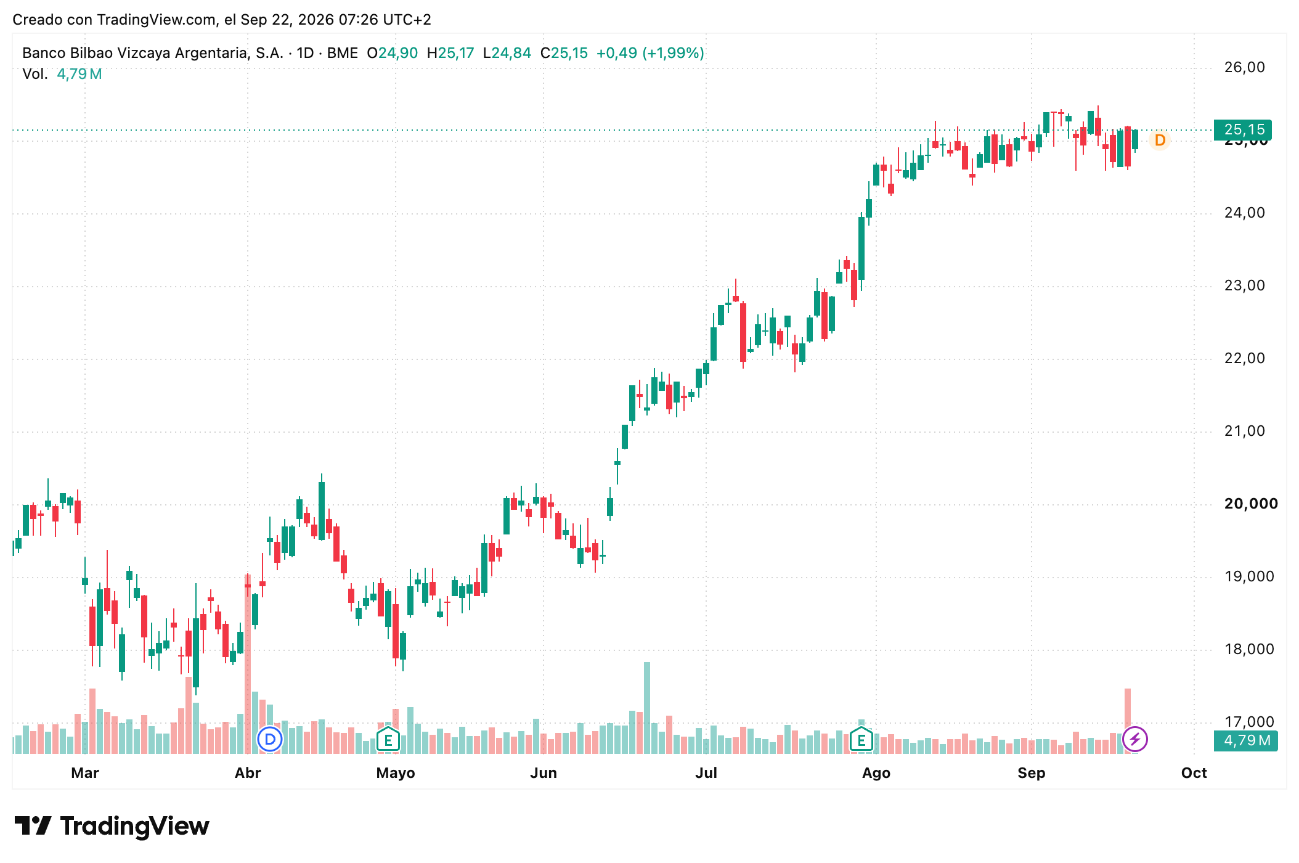Viewport: 1299px width, 863px height.
Task: Click the 4,79 M volume axis label
Action: 1245,740
